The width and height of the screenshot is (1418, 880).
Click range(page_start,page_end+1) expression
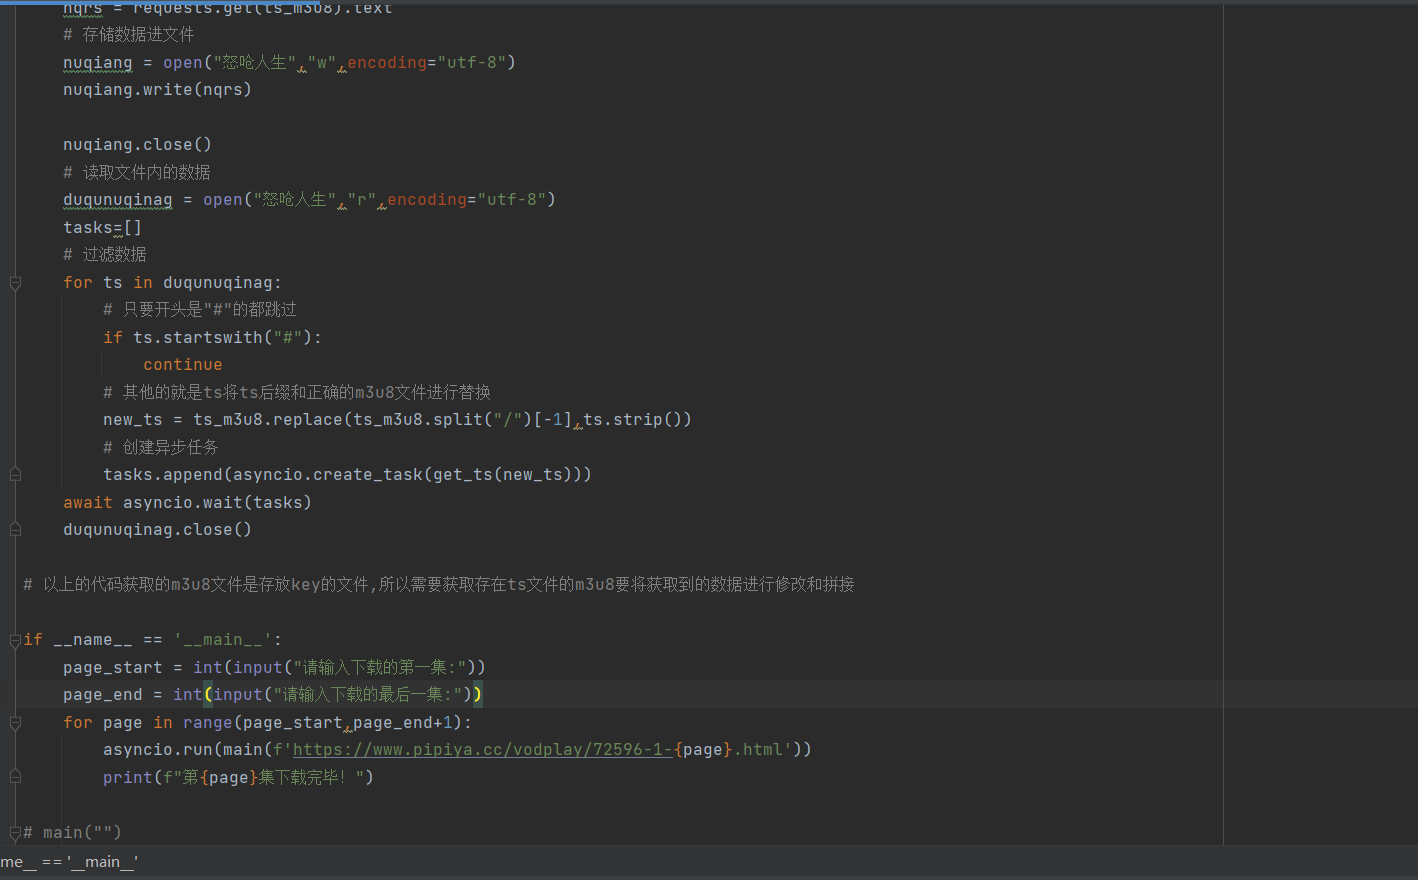point(322,722)
